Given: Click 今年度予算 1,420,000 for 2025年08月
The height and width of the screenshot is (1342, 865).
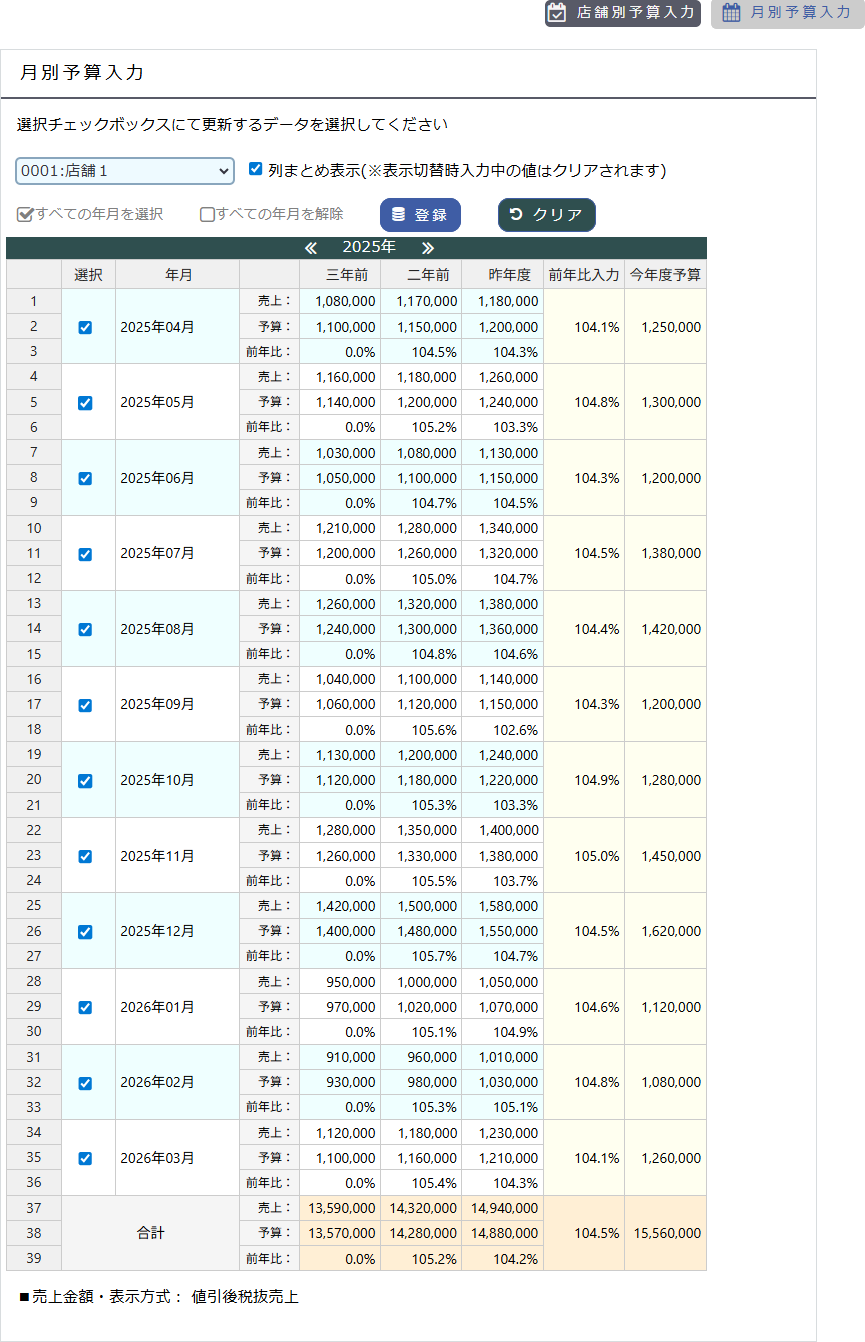Looking at the screenshot, I should [666, 629].
